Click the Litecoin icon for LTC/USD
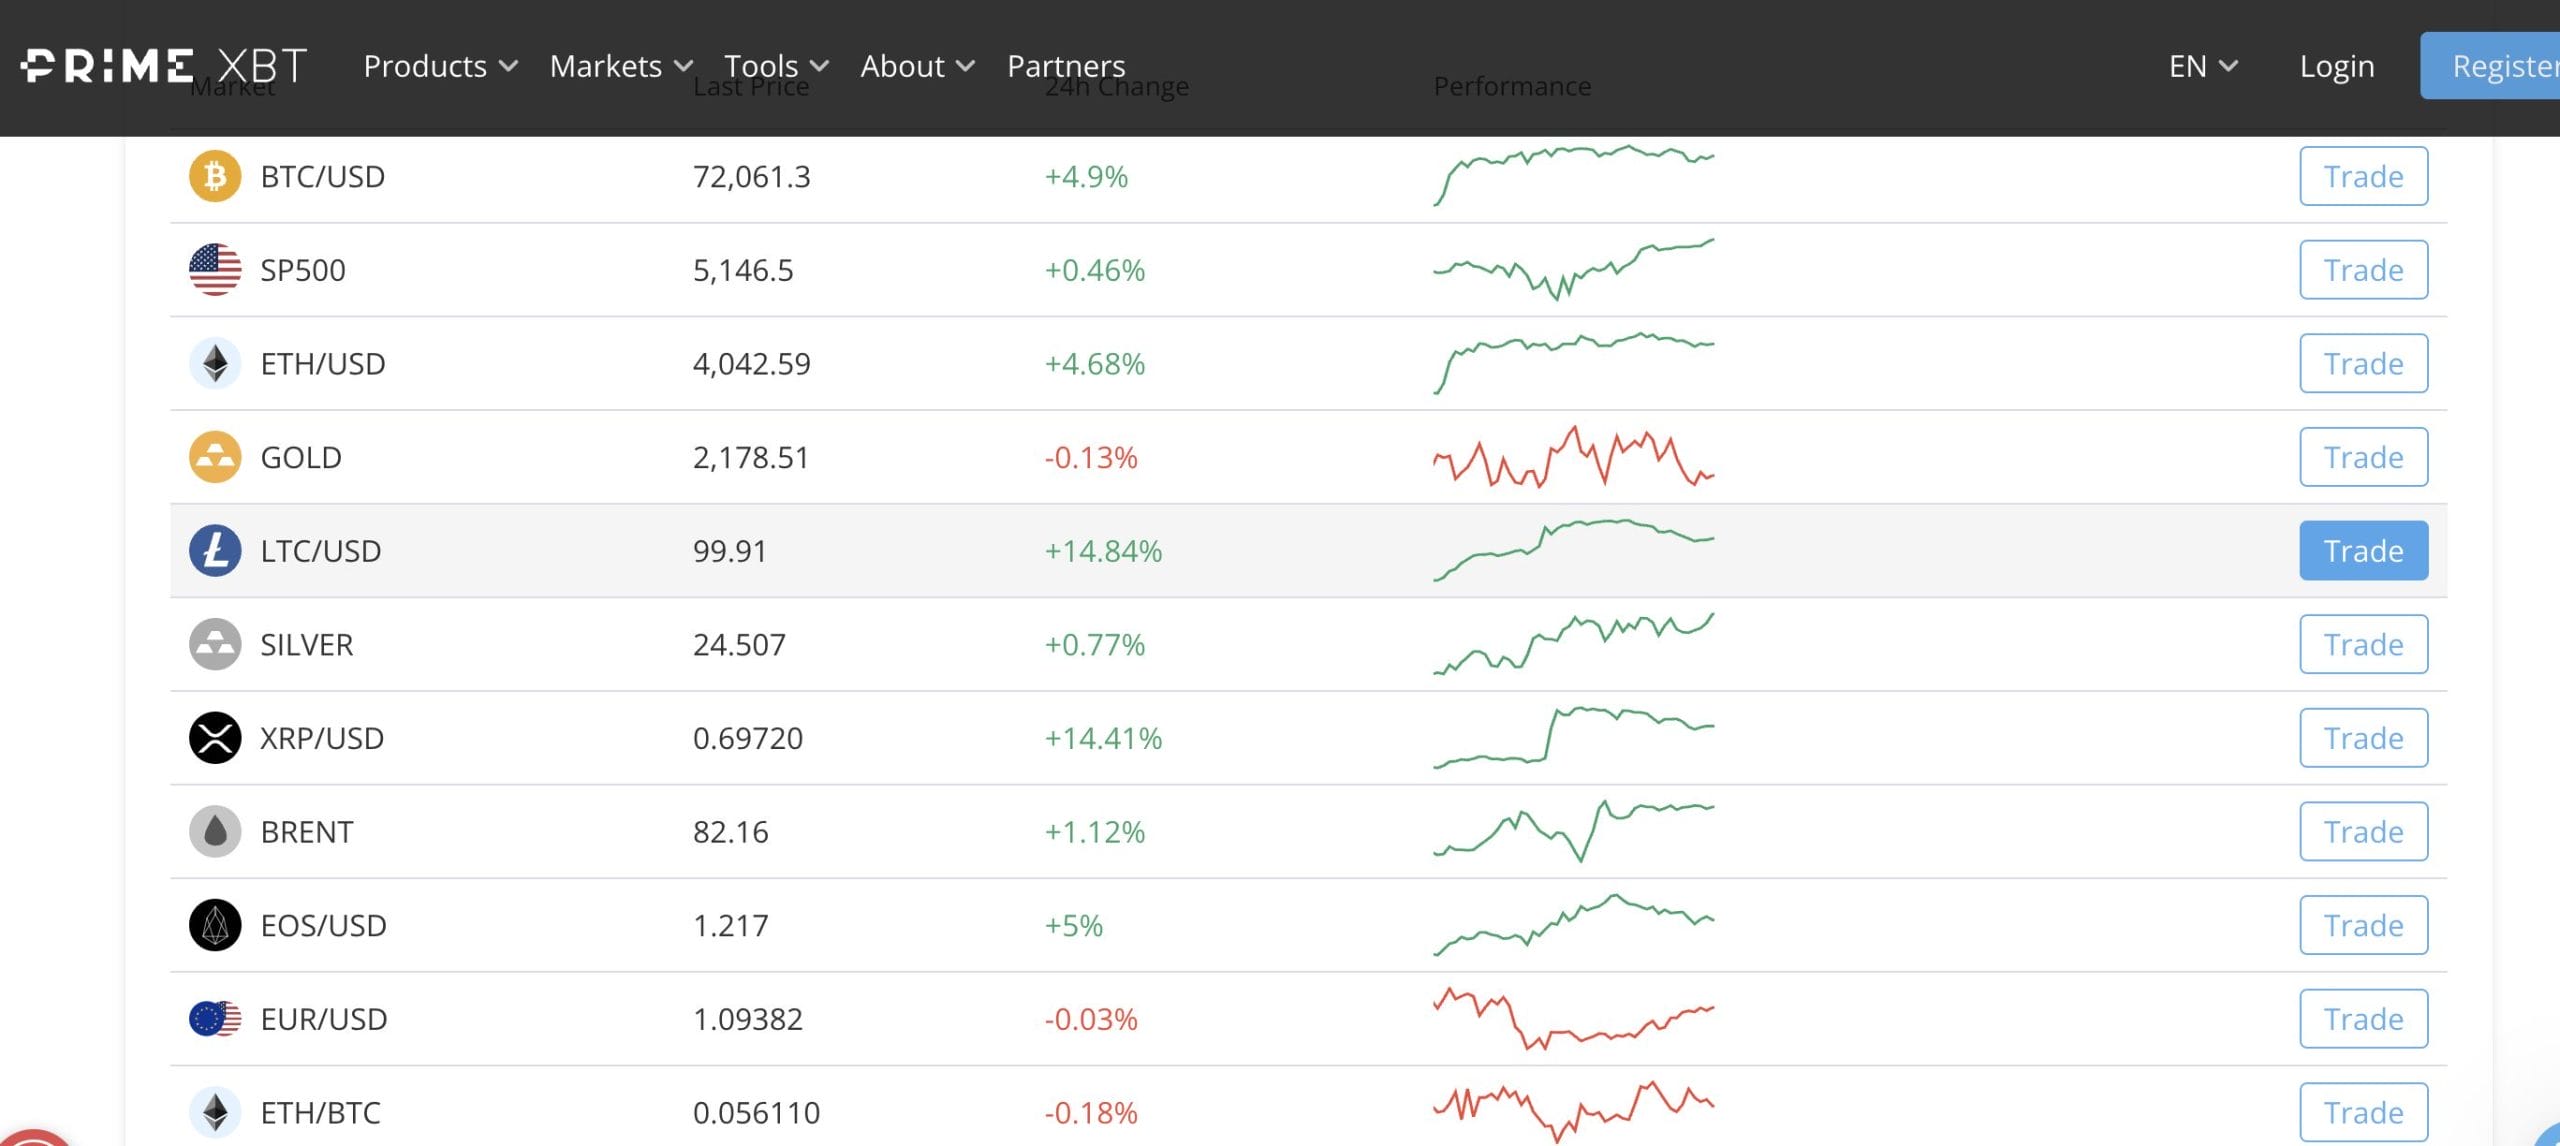Screen dimensions: 2560x1146 coord(215,551)
